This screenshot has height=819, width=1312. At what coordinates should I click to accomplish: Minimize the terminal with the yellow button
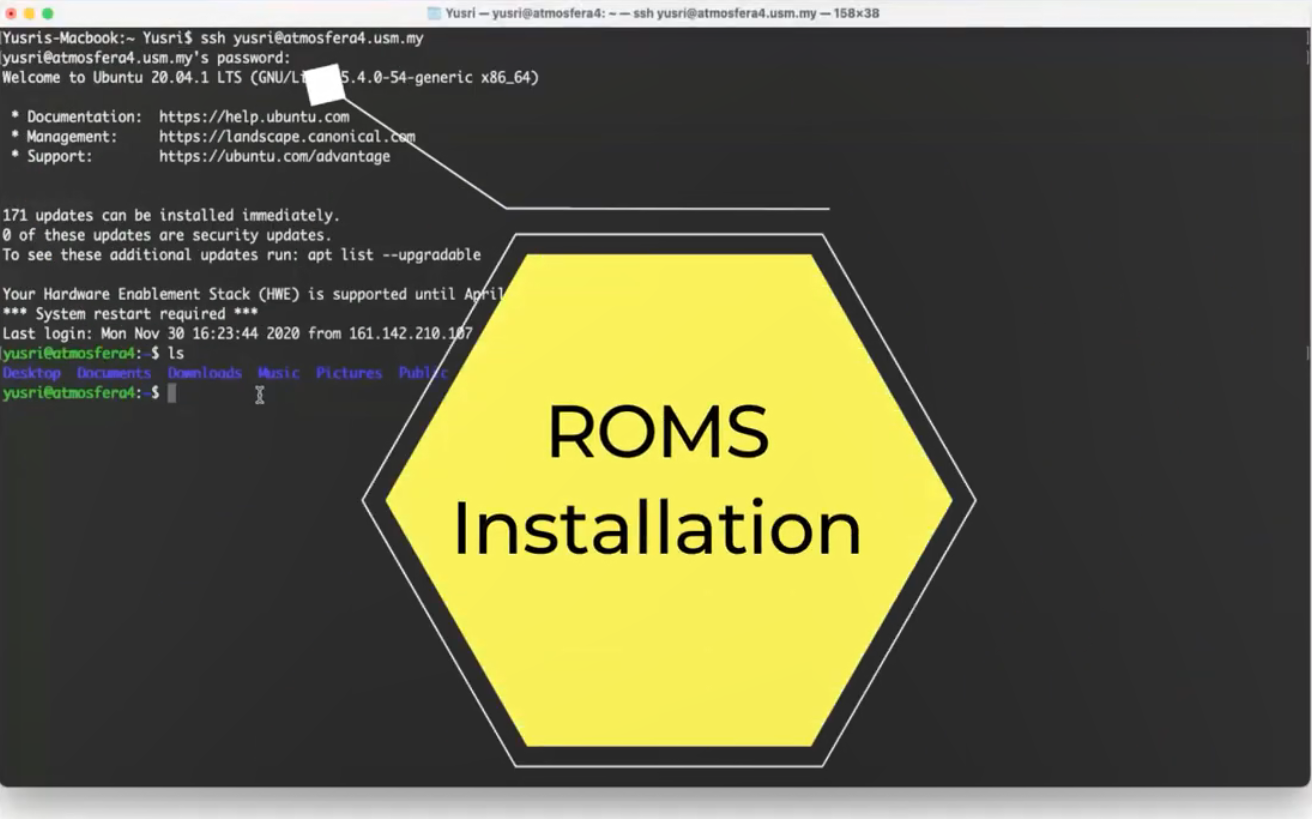coord(29,13)
